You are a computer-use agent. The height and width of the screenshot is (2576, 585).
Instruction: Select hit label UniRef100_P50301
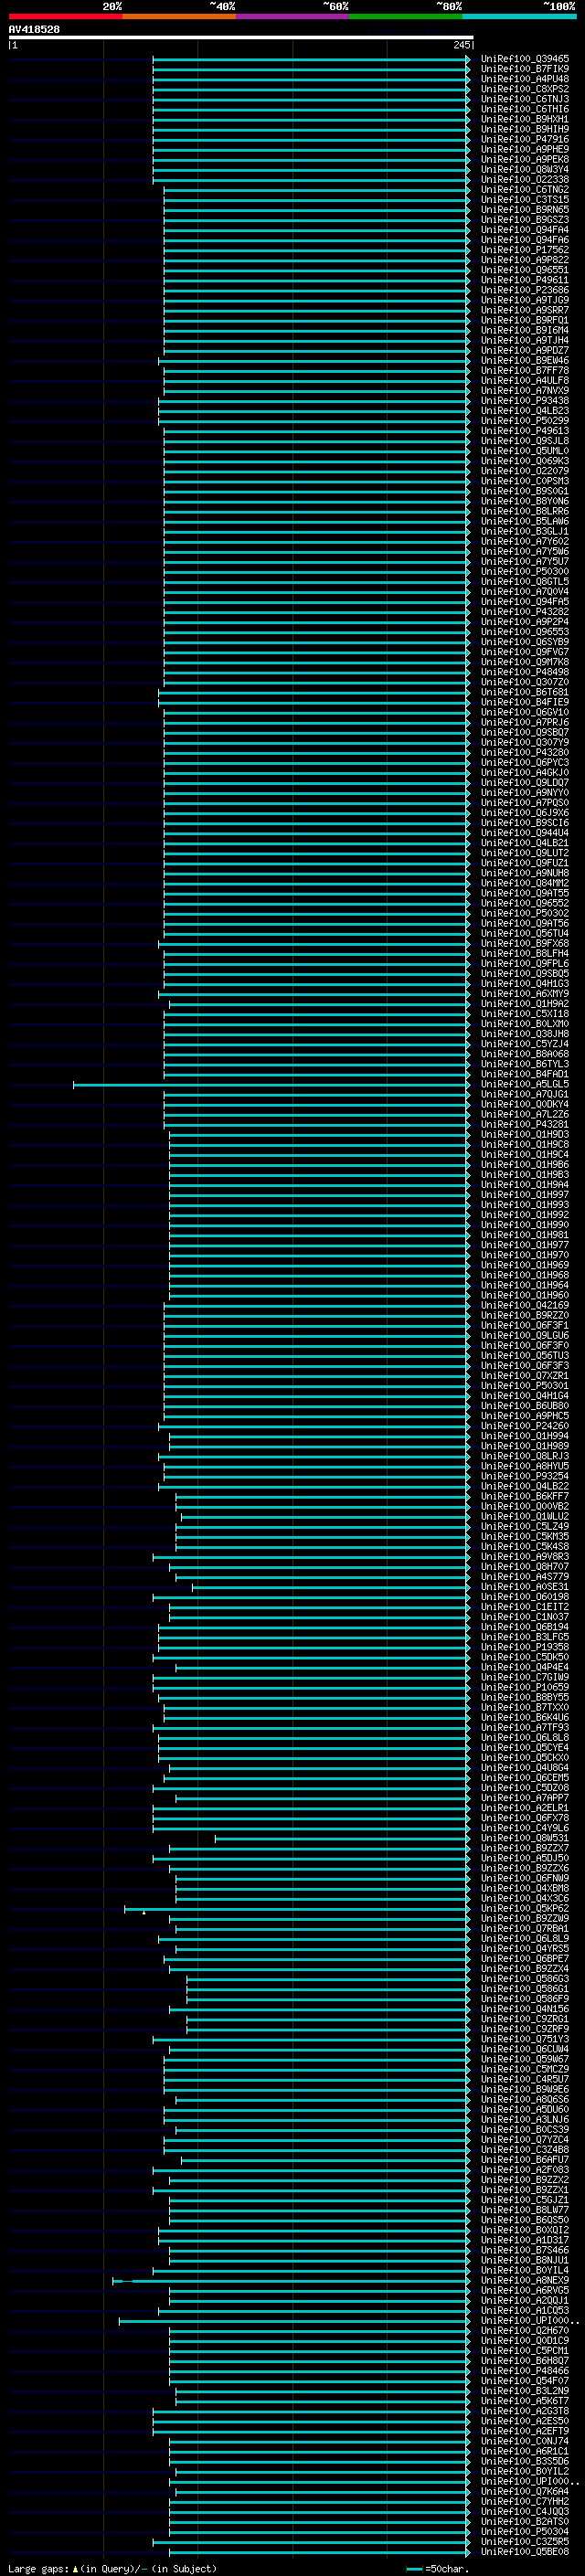(x=525, y=1386)
